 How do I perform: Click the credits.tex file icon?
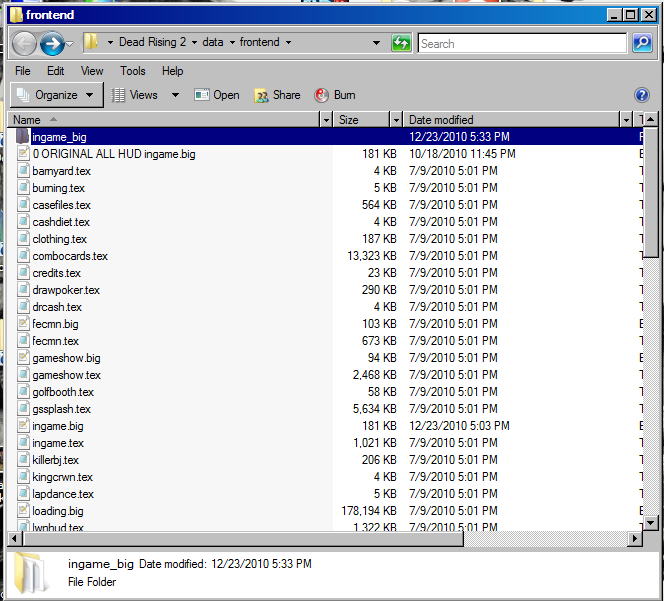tap(23, 272)
